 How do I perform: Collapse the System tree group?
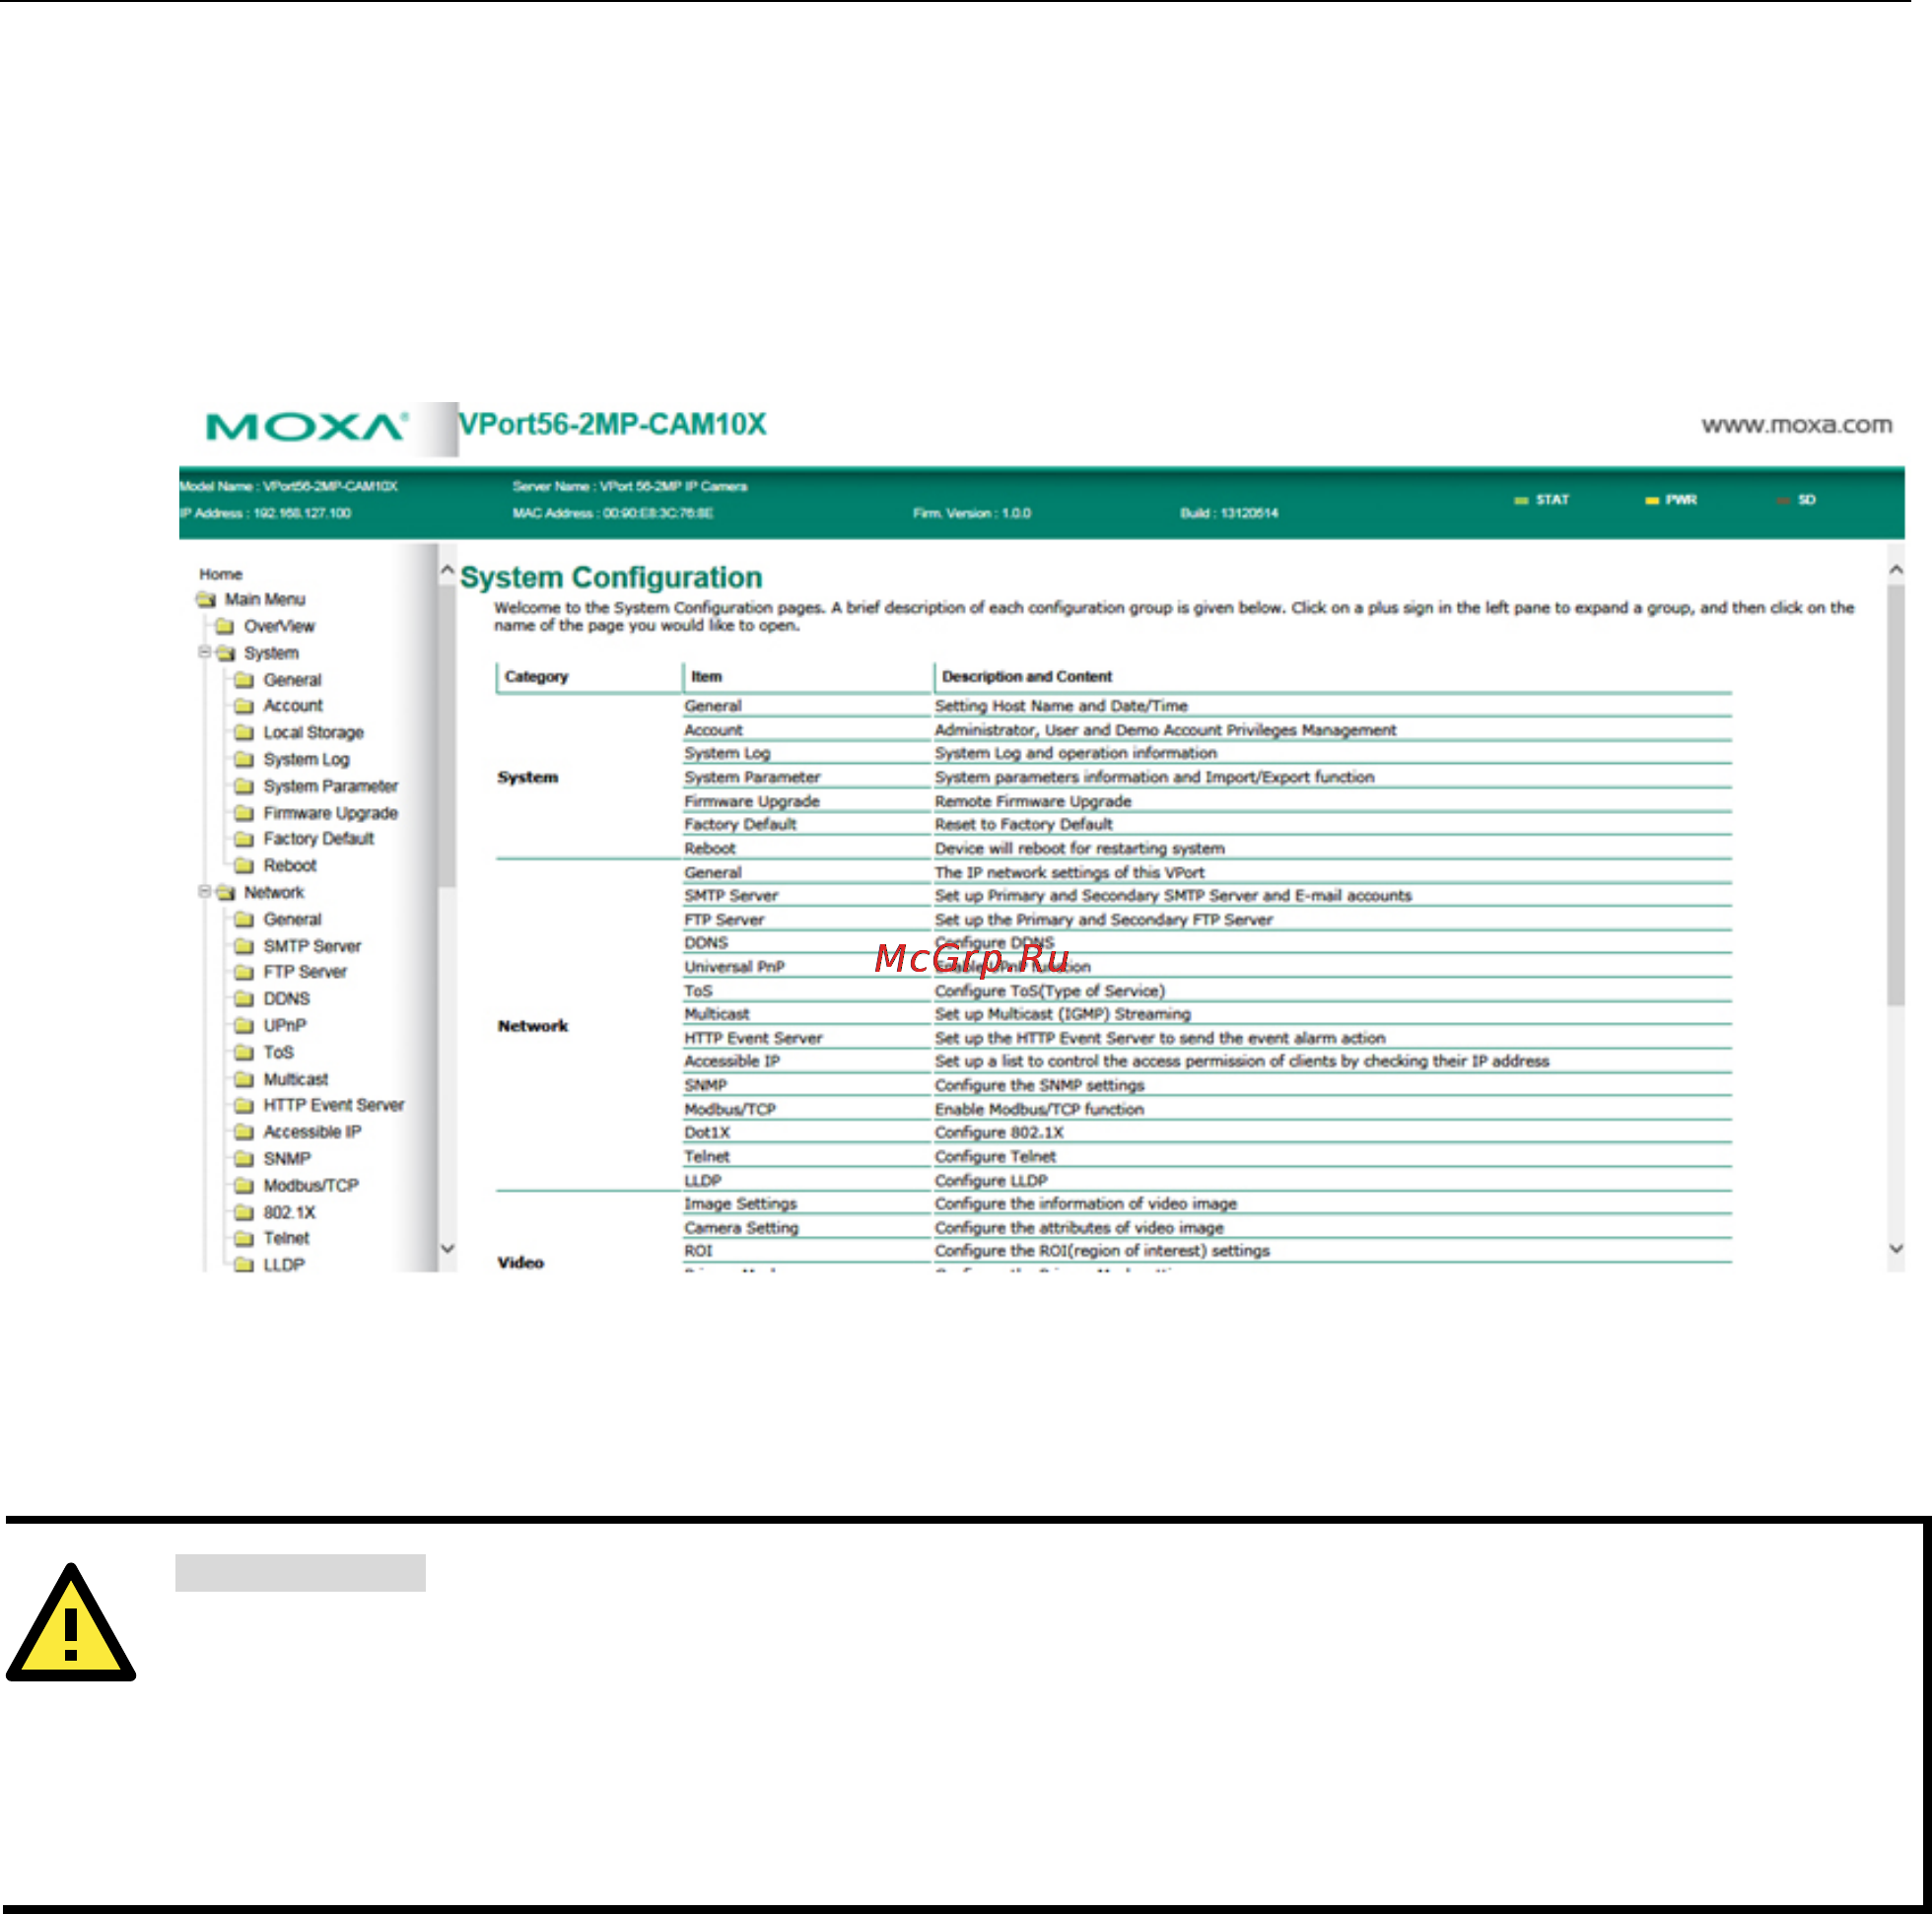coord(204,652)
